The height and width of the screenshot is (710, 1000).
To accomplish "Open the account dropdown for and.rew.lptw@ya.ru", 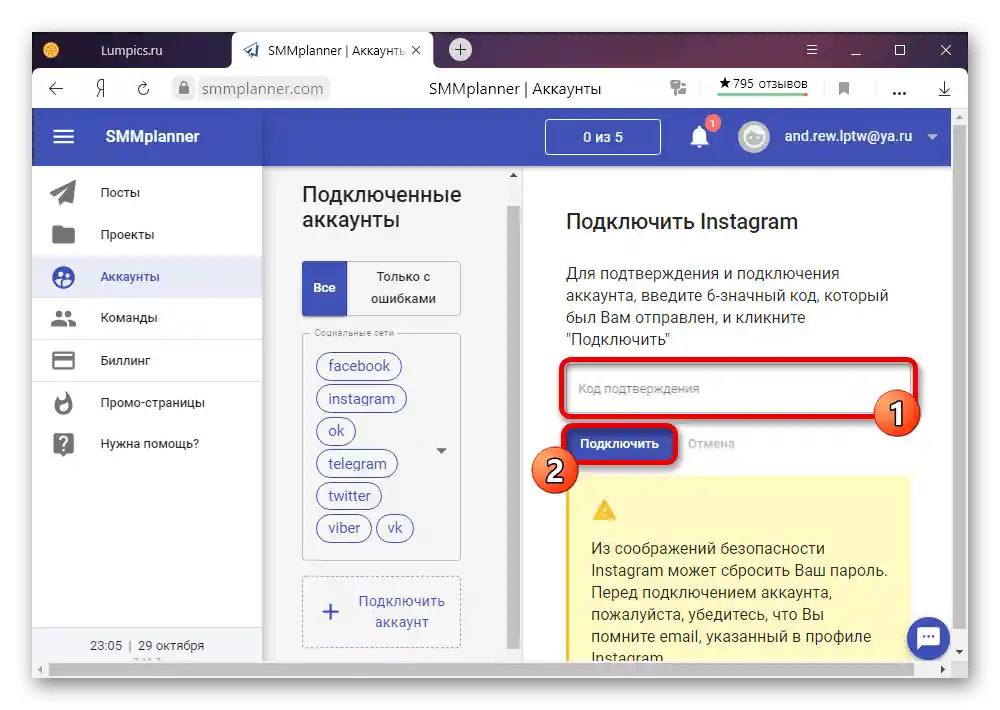I will 932,136.
